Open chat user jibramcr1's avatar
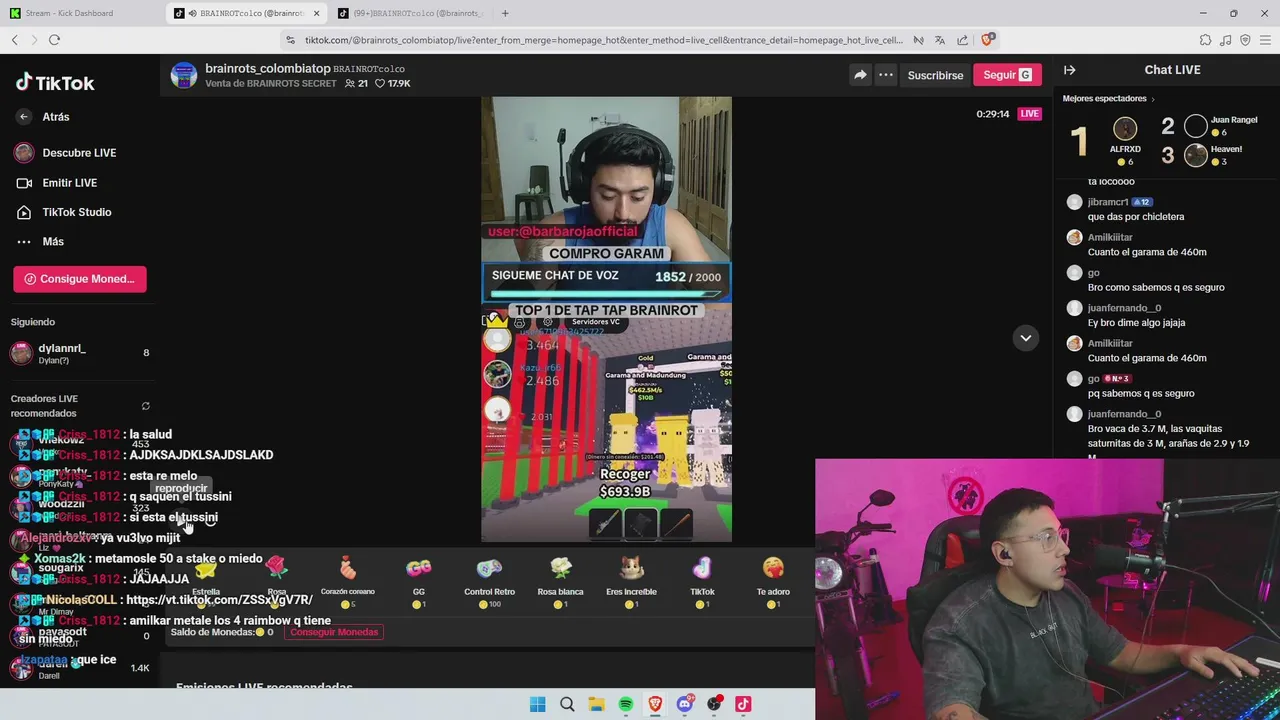The image size is (1280, 720). (1074, 202)
